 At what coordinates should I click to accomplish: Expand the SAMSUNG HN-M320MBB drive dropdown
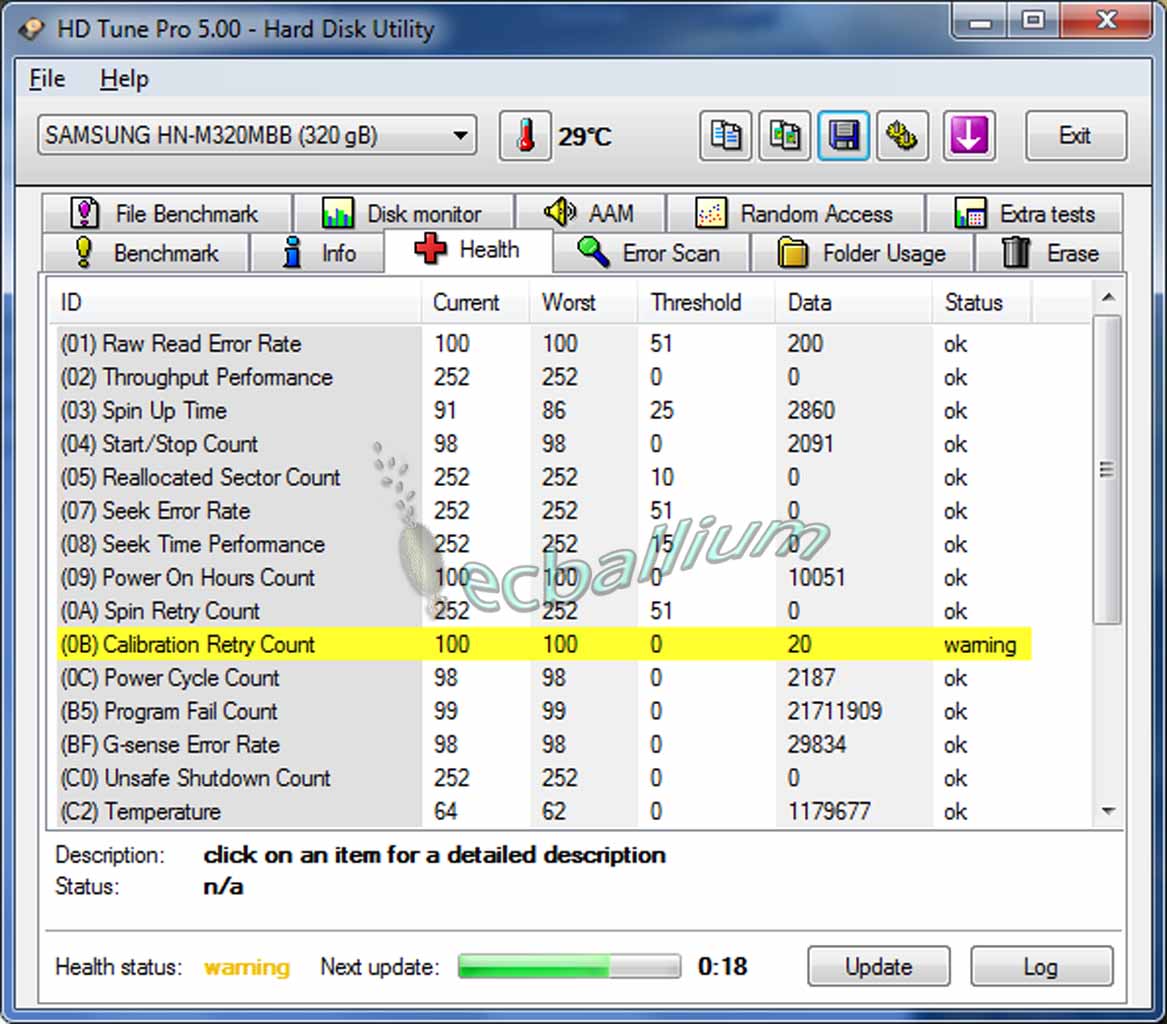459,135
